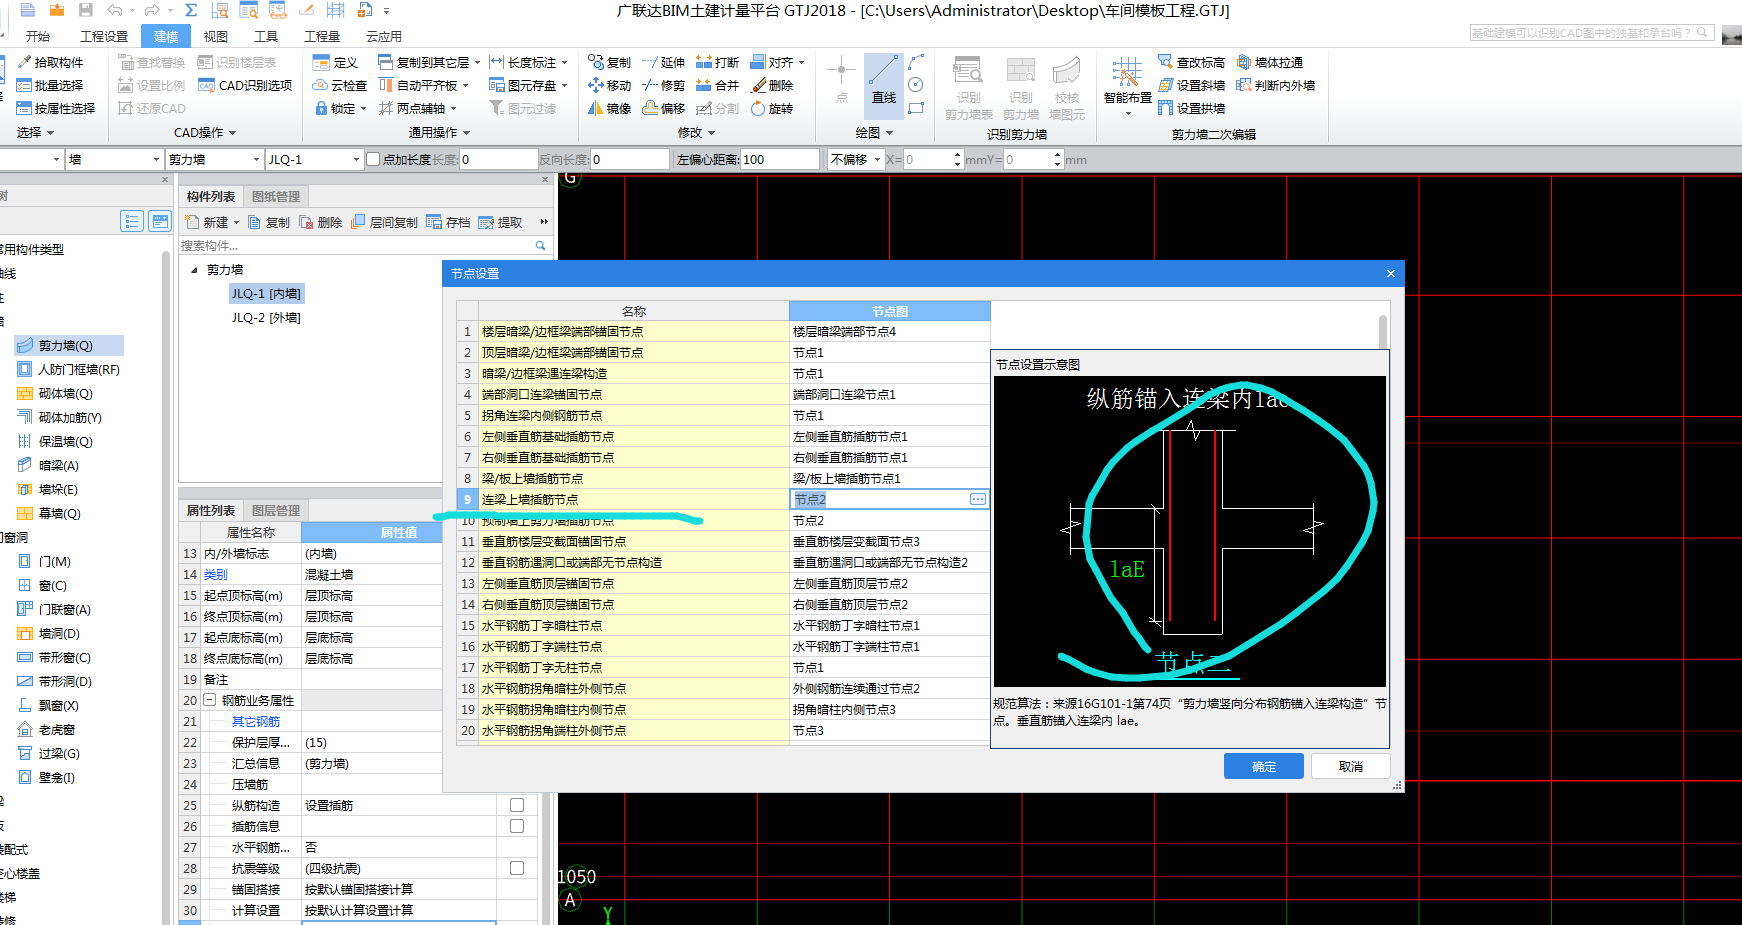
Task: Open the 节点2 ellipsis selector in row 9
Action: click(978, 499)
